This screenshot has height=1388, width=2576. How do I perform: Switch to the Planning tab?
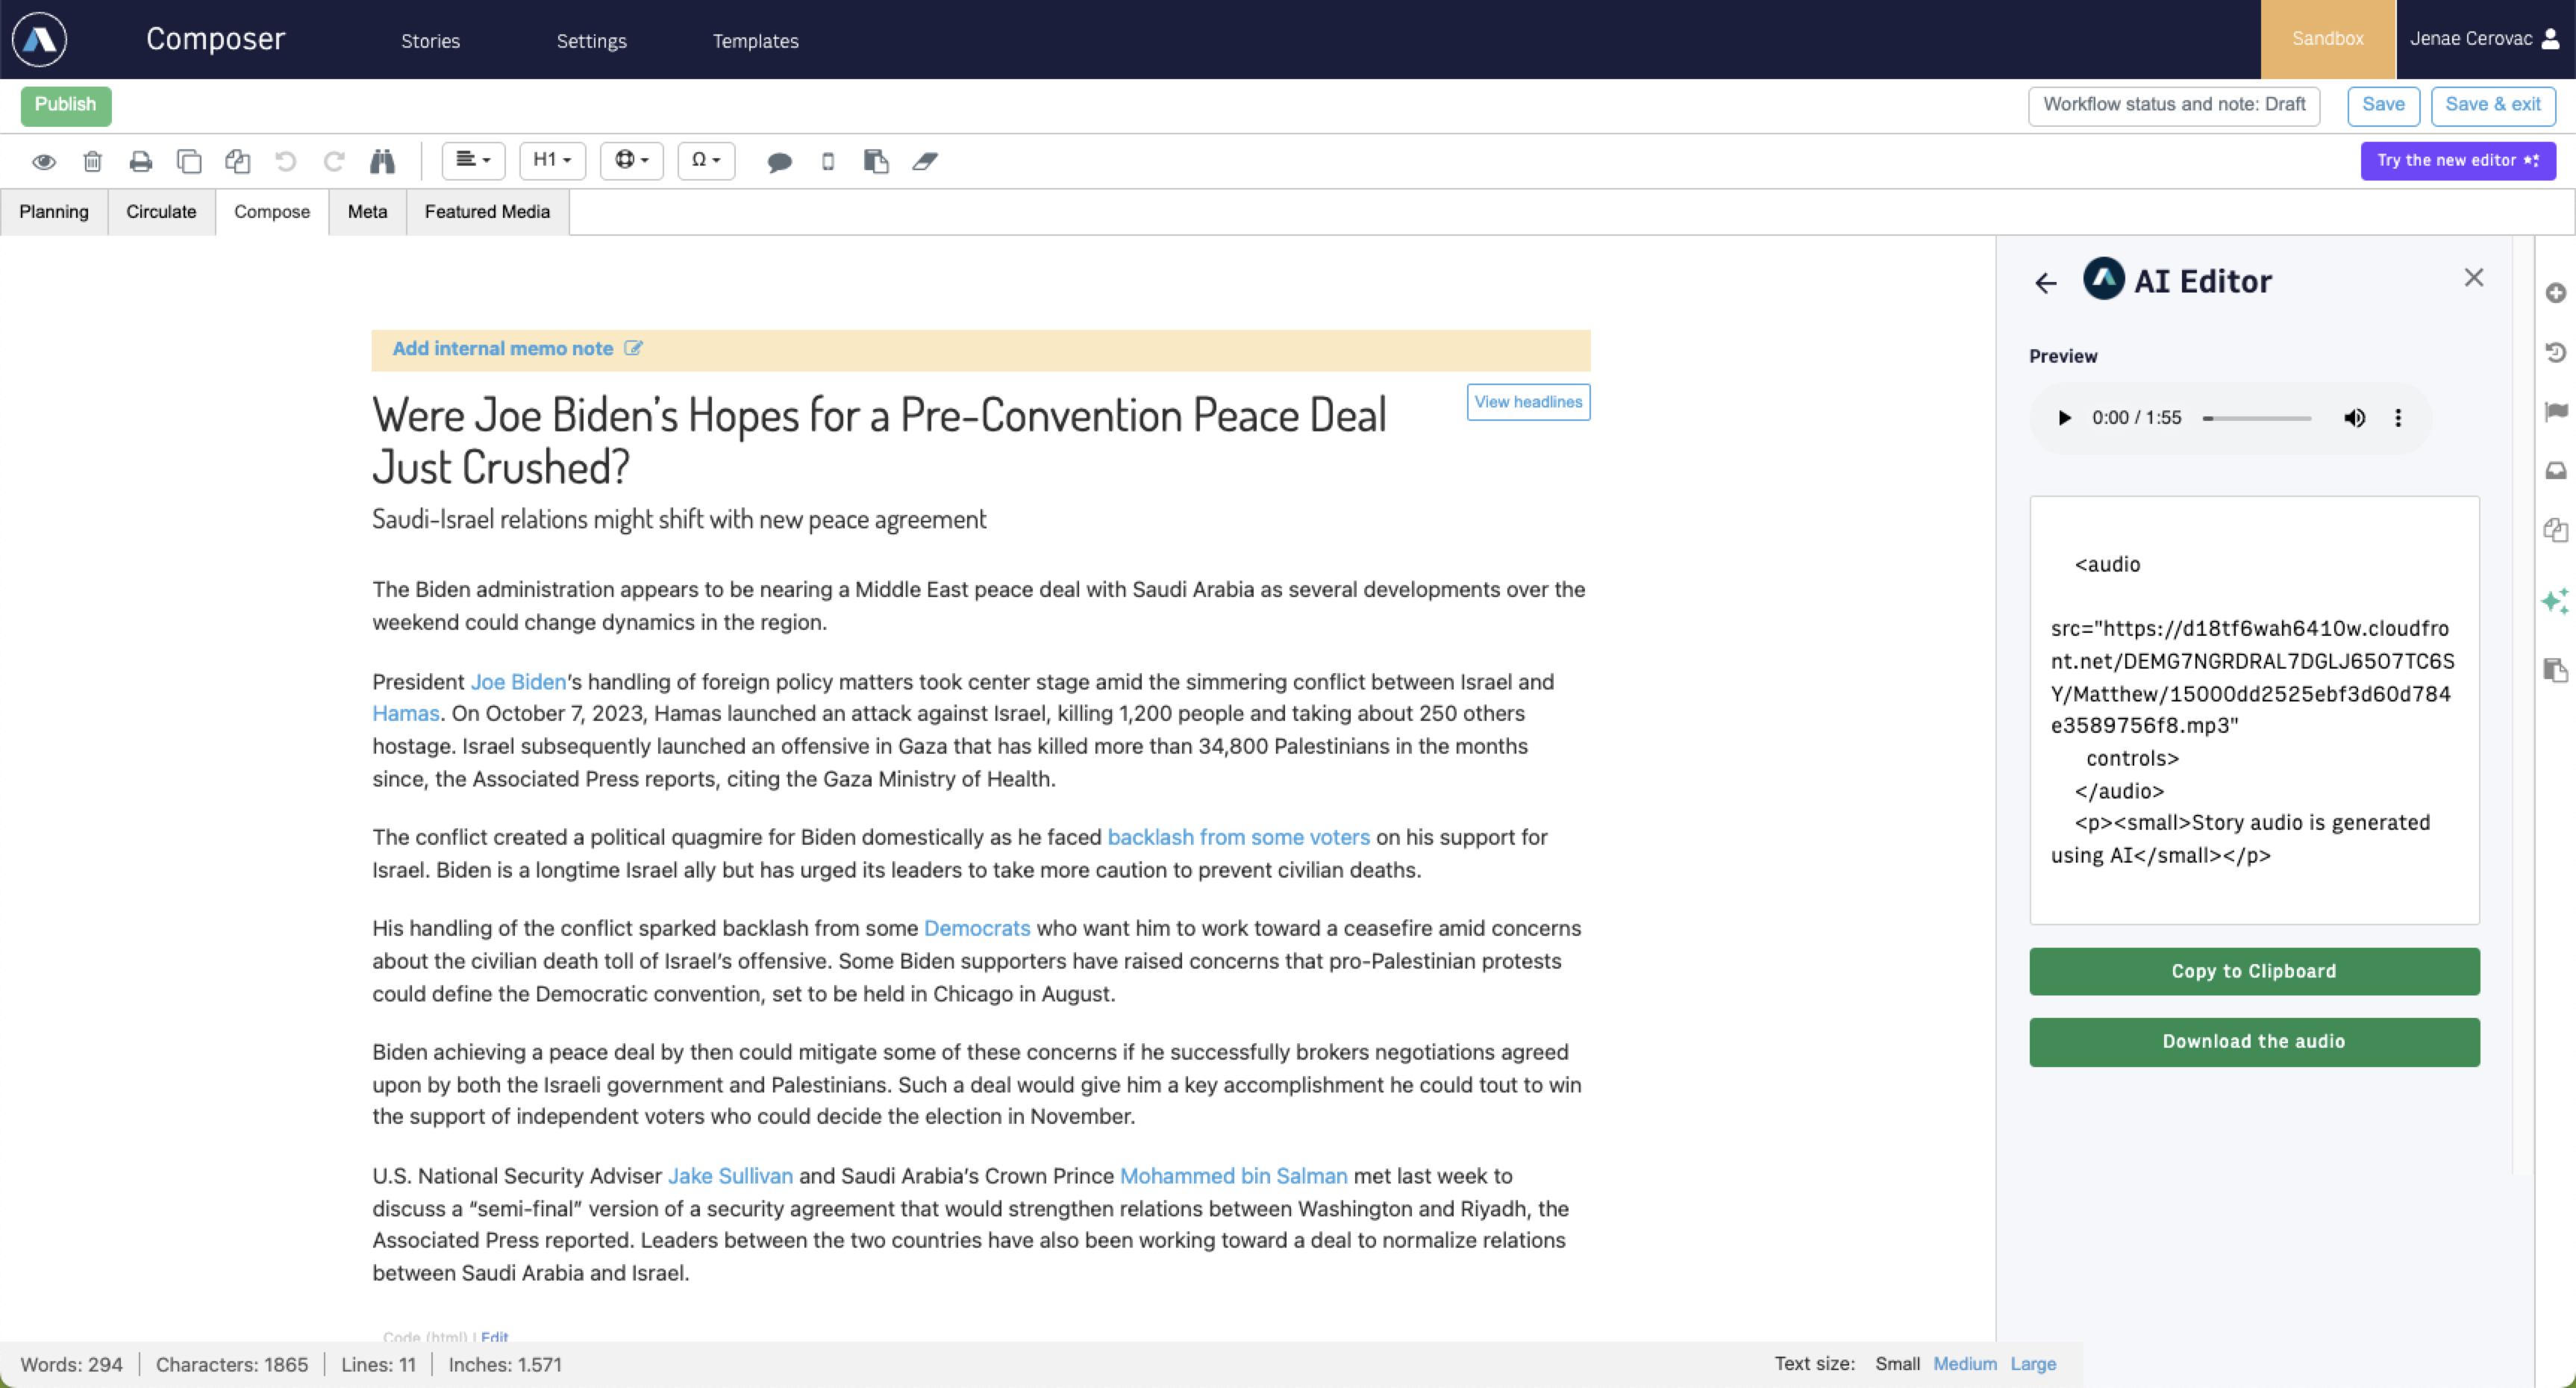click(54, 212)
